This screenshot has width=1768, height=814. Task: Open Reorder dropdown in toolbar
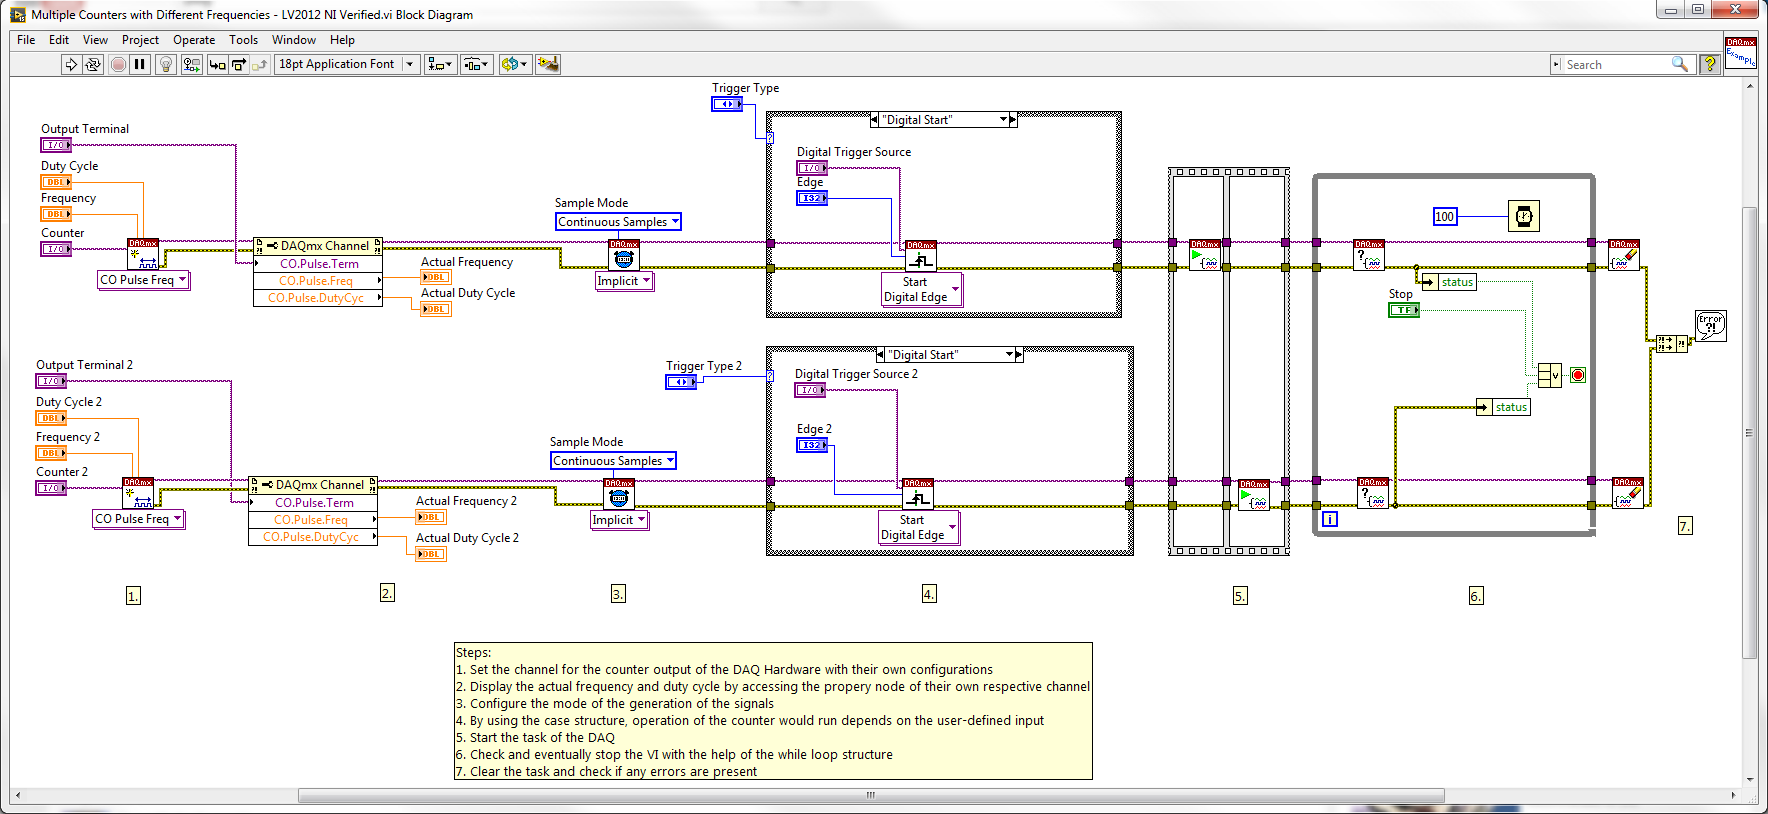click(x=514, y=64)
